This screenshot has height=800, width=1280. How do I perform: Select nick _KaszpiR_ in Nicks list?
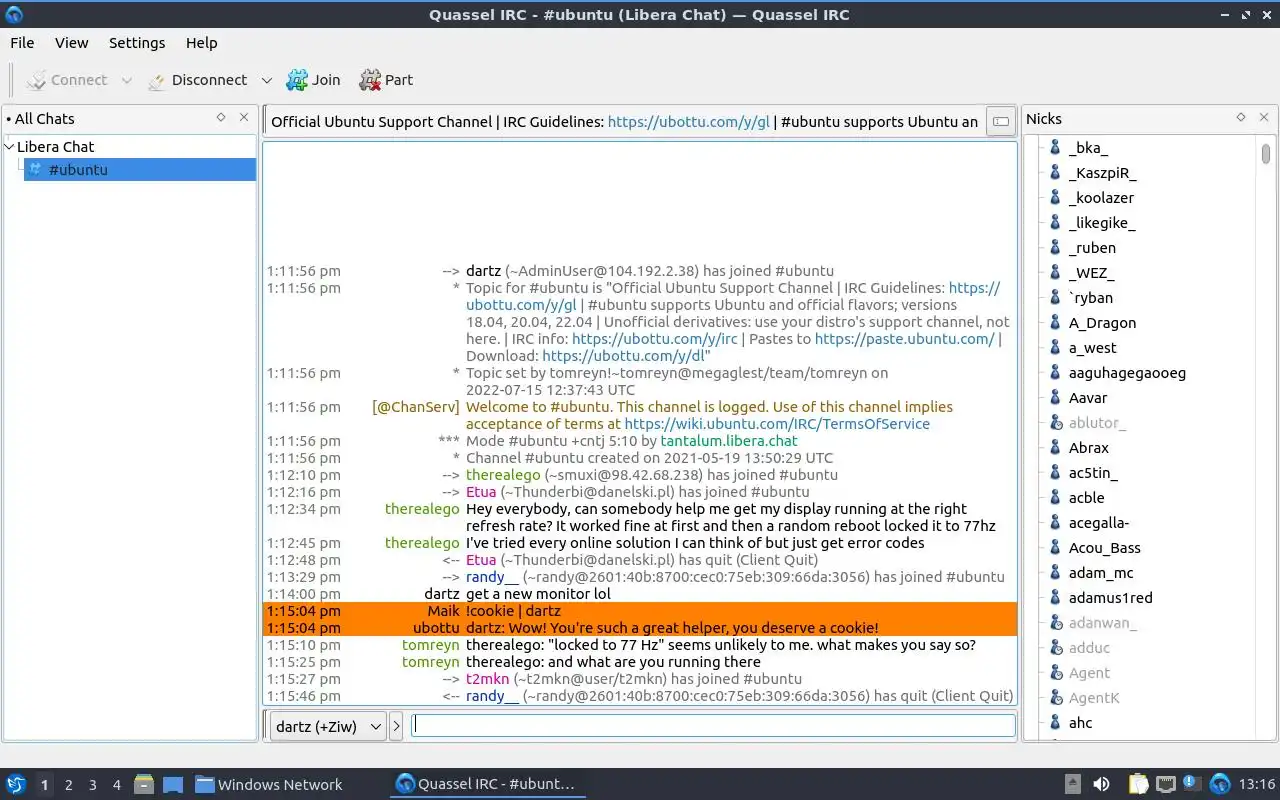pyautogui.click(x=1102, y=173)
